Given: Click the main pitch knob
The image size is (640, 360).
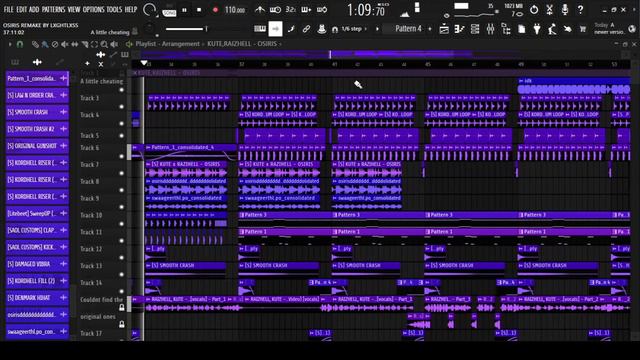Looking at the screenshot, I should [x=149, y=29].
